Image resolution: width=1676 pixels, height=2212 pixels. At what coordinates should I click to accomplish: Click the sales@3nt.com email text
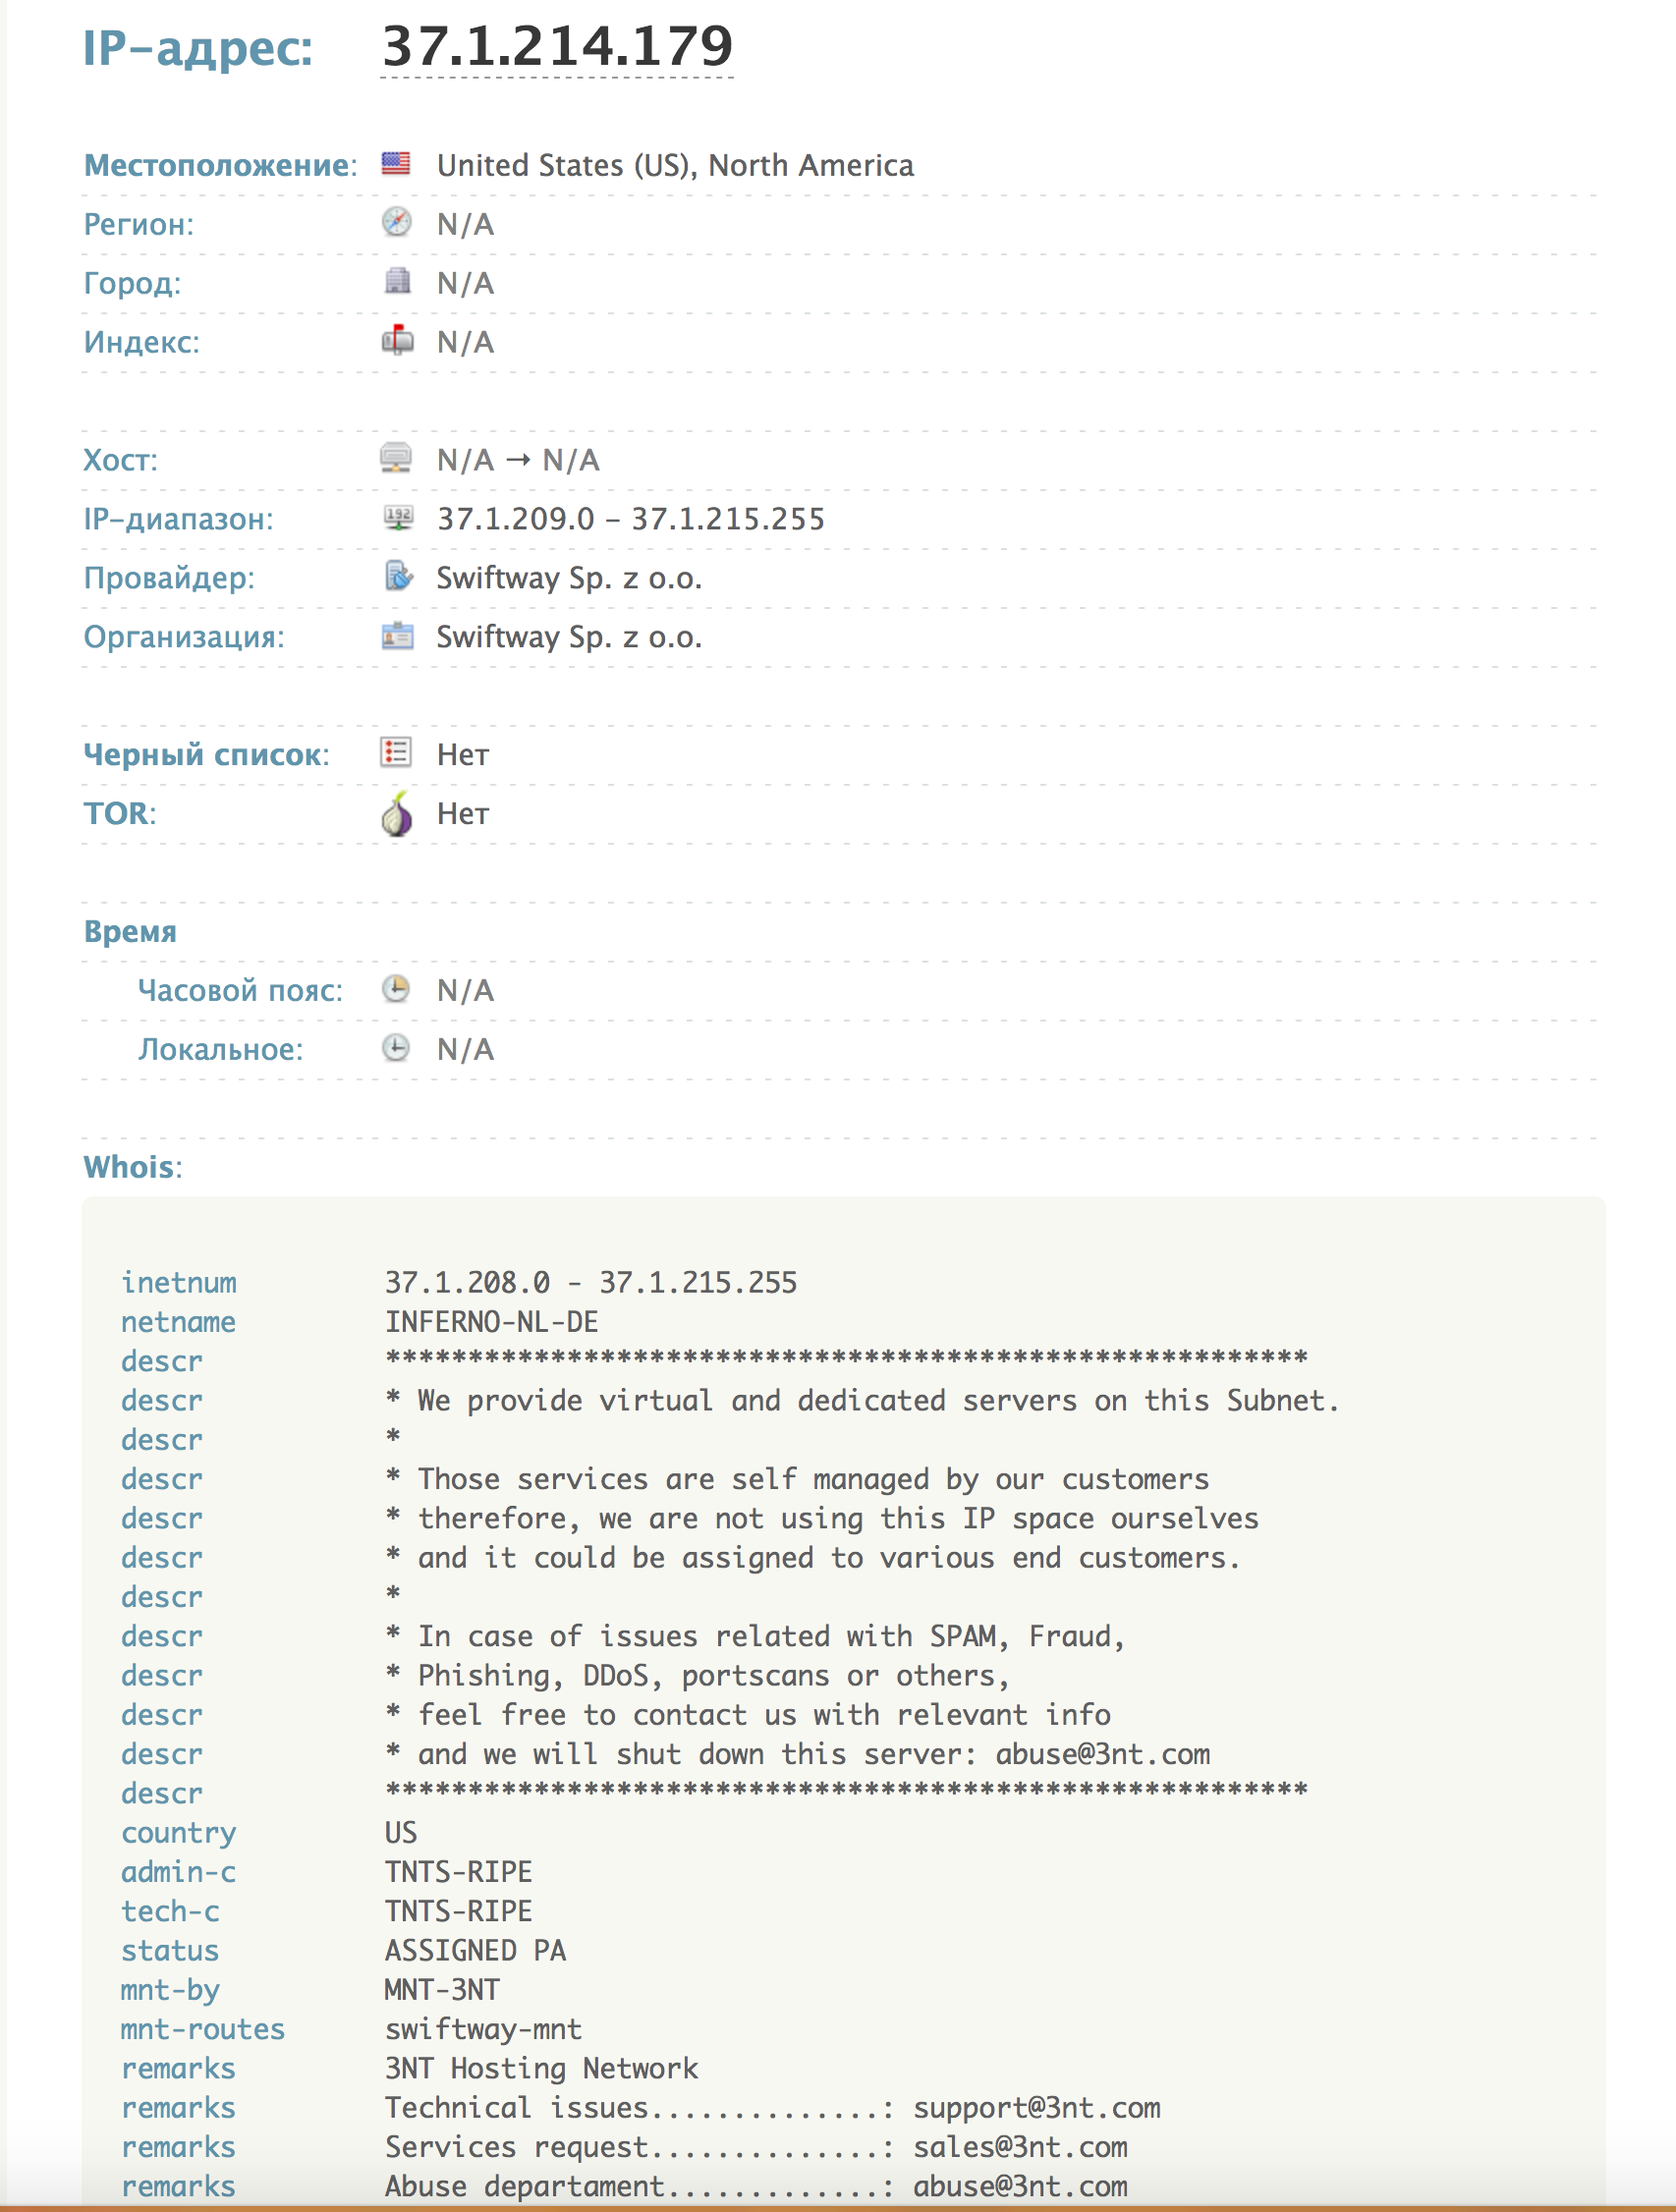[1020, 2147]
